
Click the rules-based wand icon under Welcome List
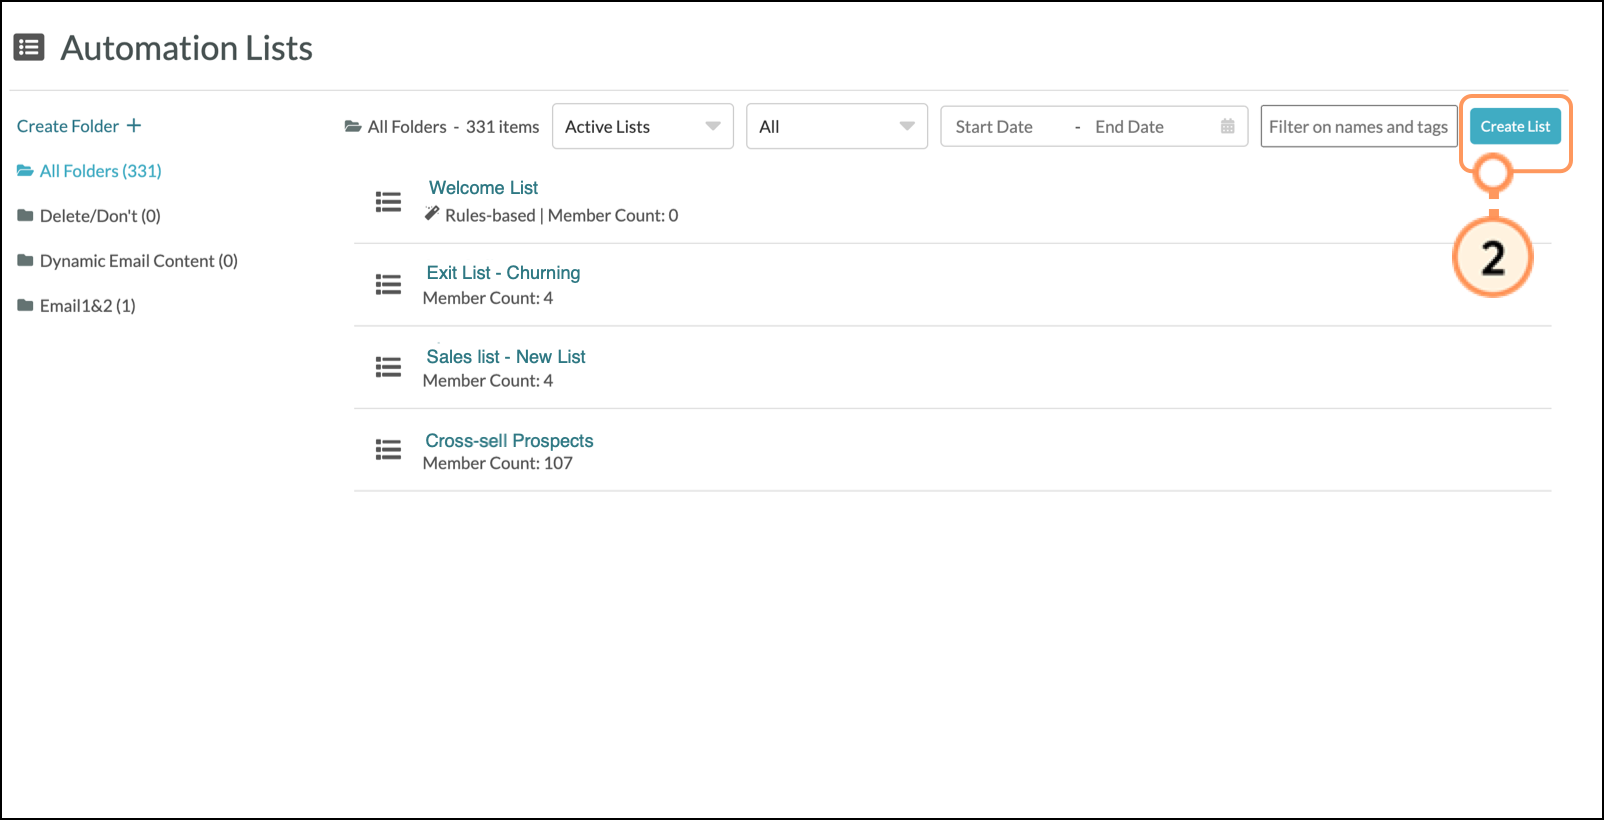tap(432, 213)
